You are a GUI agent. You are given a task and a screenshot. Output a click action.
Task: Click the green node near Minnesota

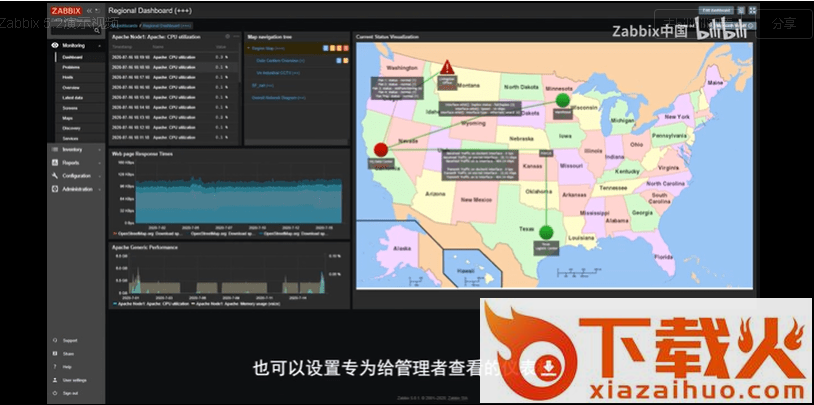pos(562,100)
